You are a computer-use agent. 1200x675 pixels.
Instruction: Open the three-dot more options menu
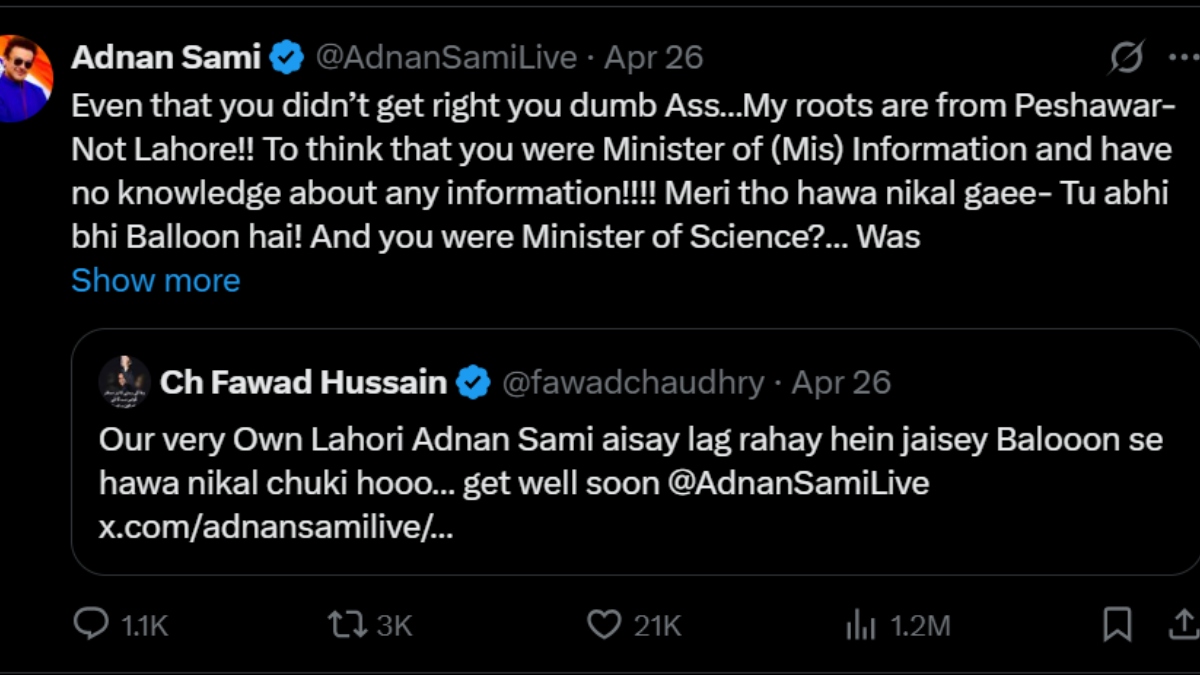coord(1183,58)
